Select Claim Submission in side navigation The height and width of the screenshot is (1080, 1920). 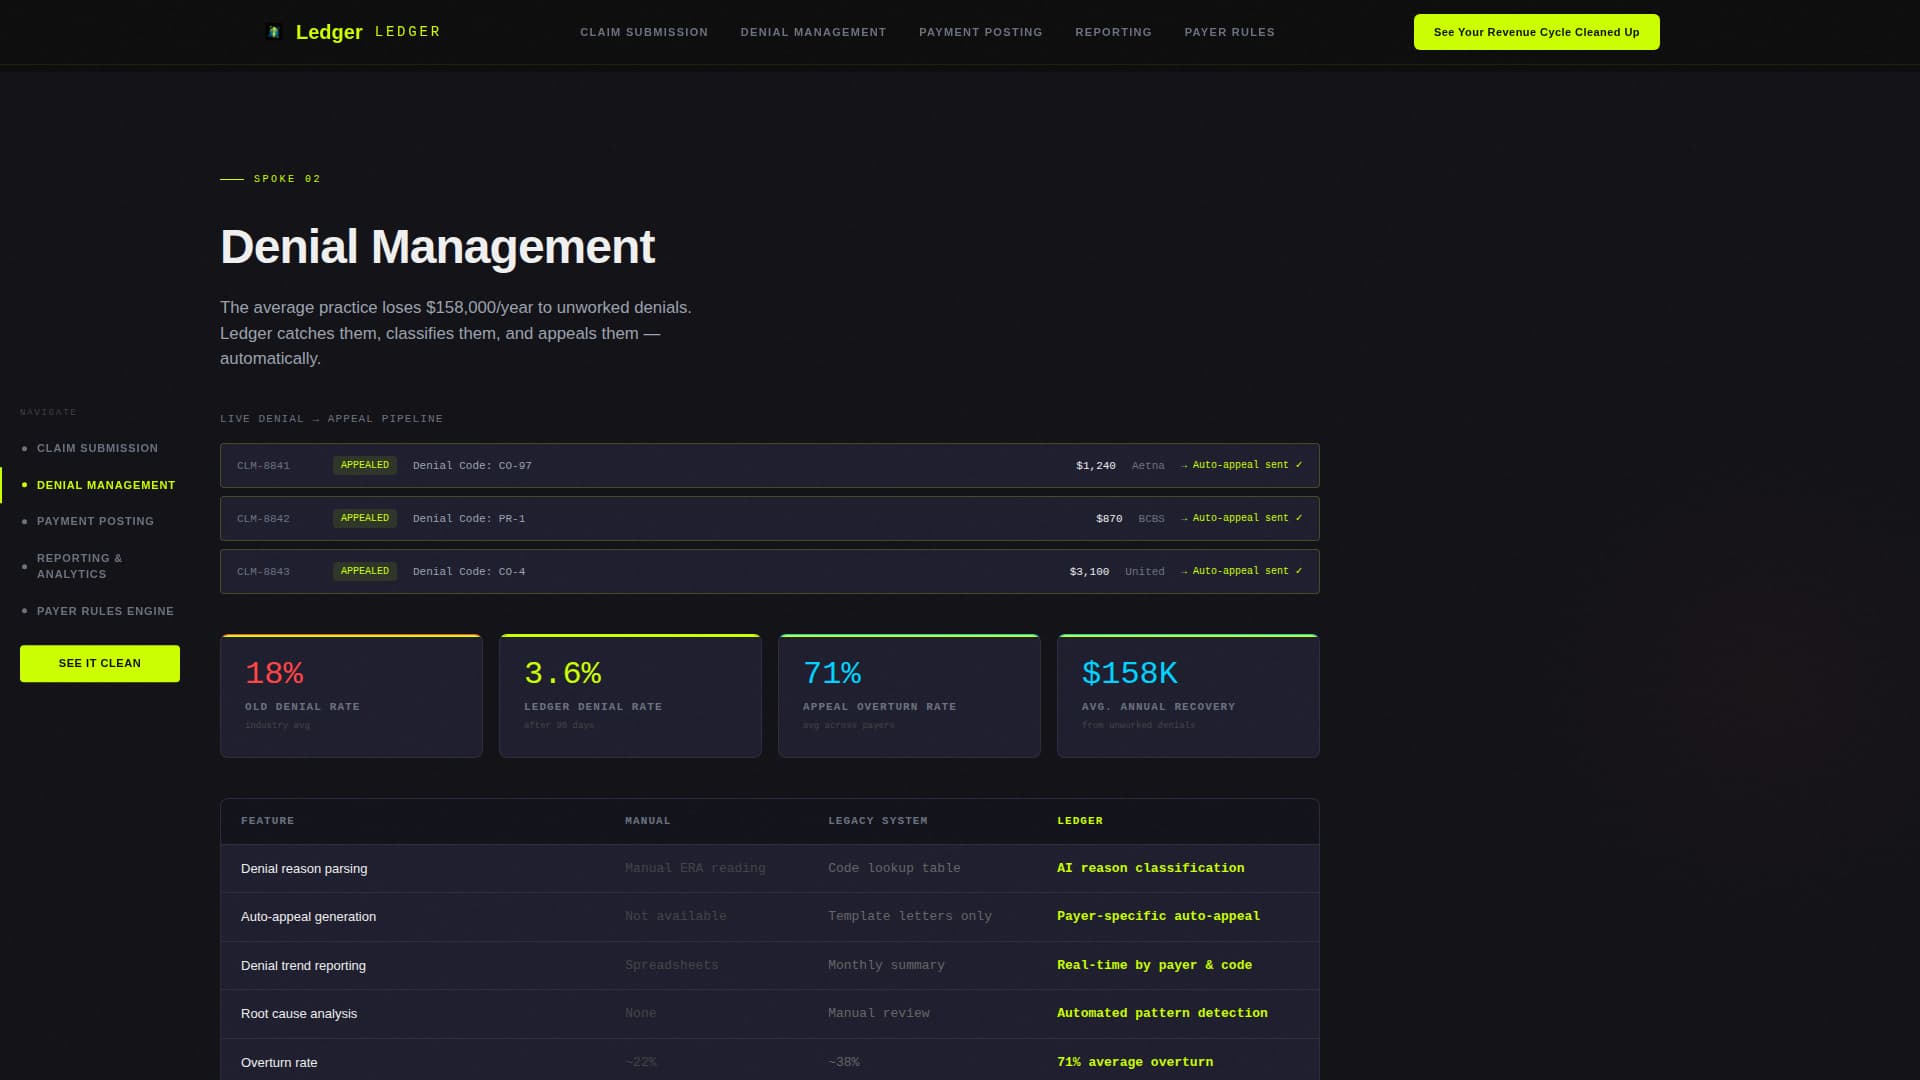97,448
